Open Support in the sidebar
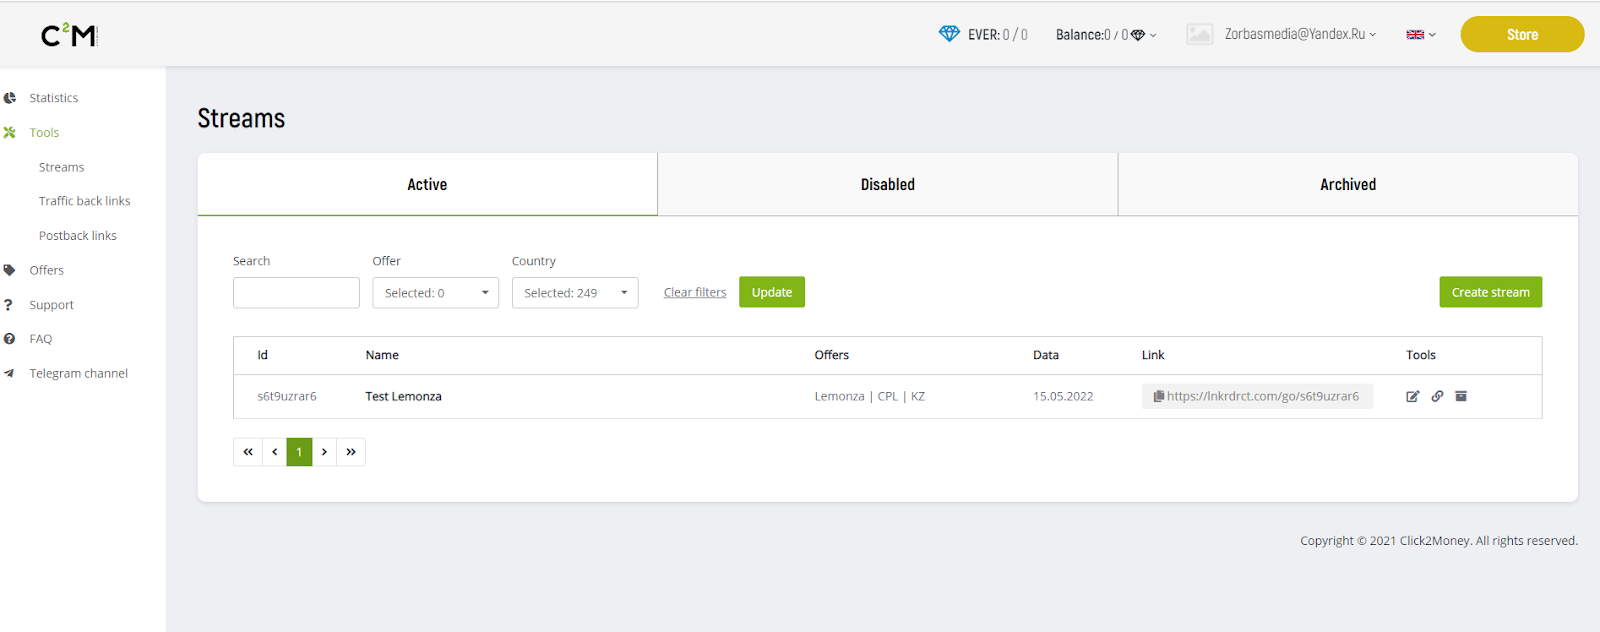Screen dimensions: 1600x632 click(x=52, y=305)
